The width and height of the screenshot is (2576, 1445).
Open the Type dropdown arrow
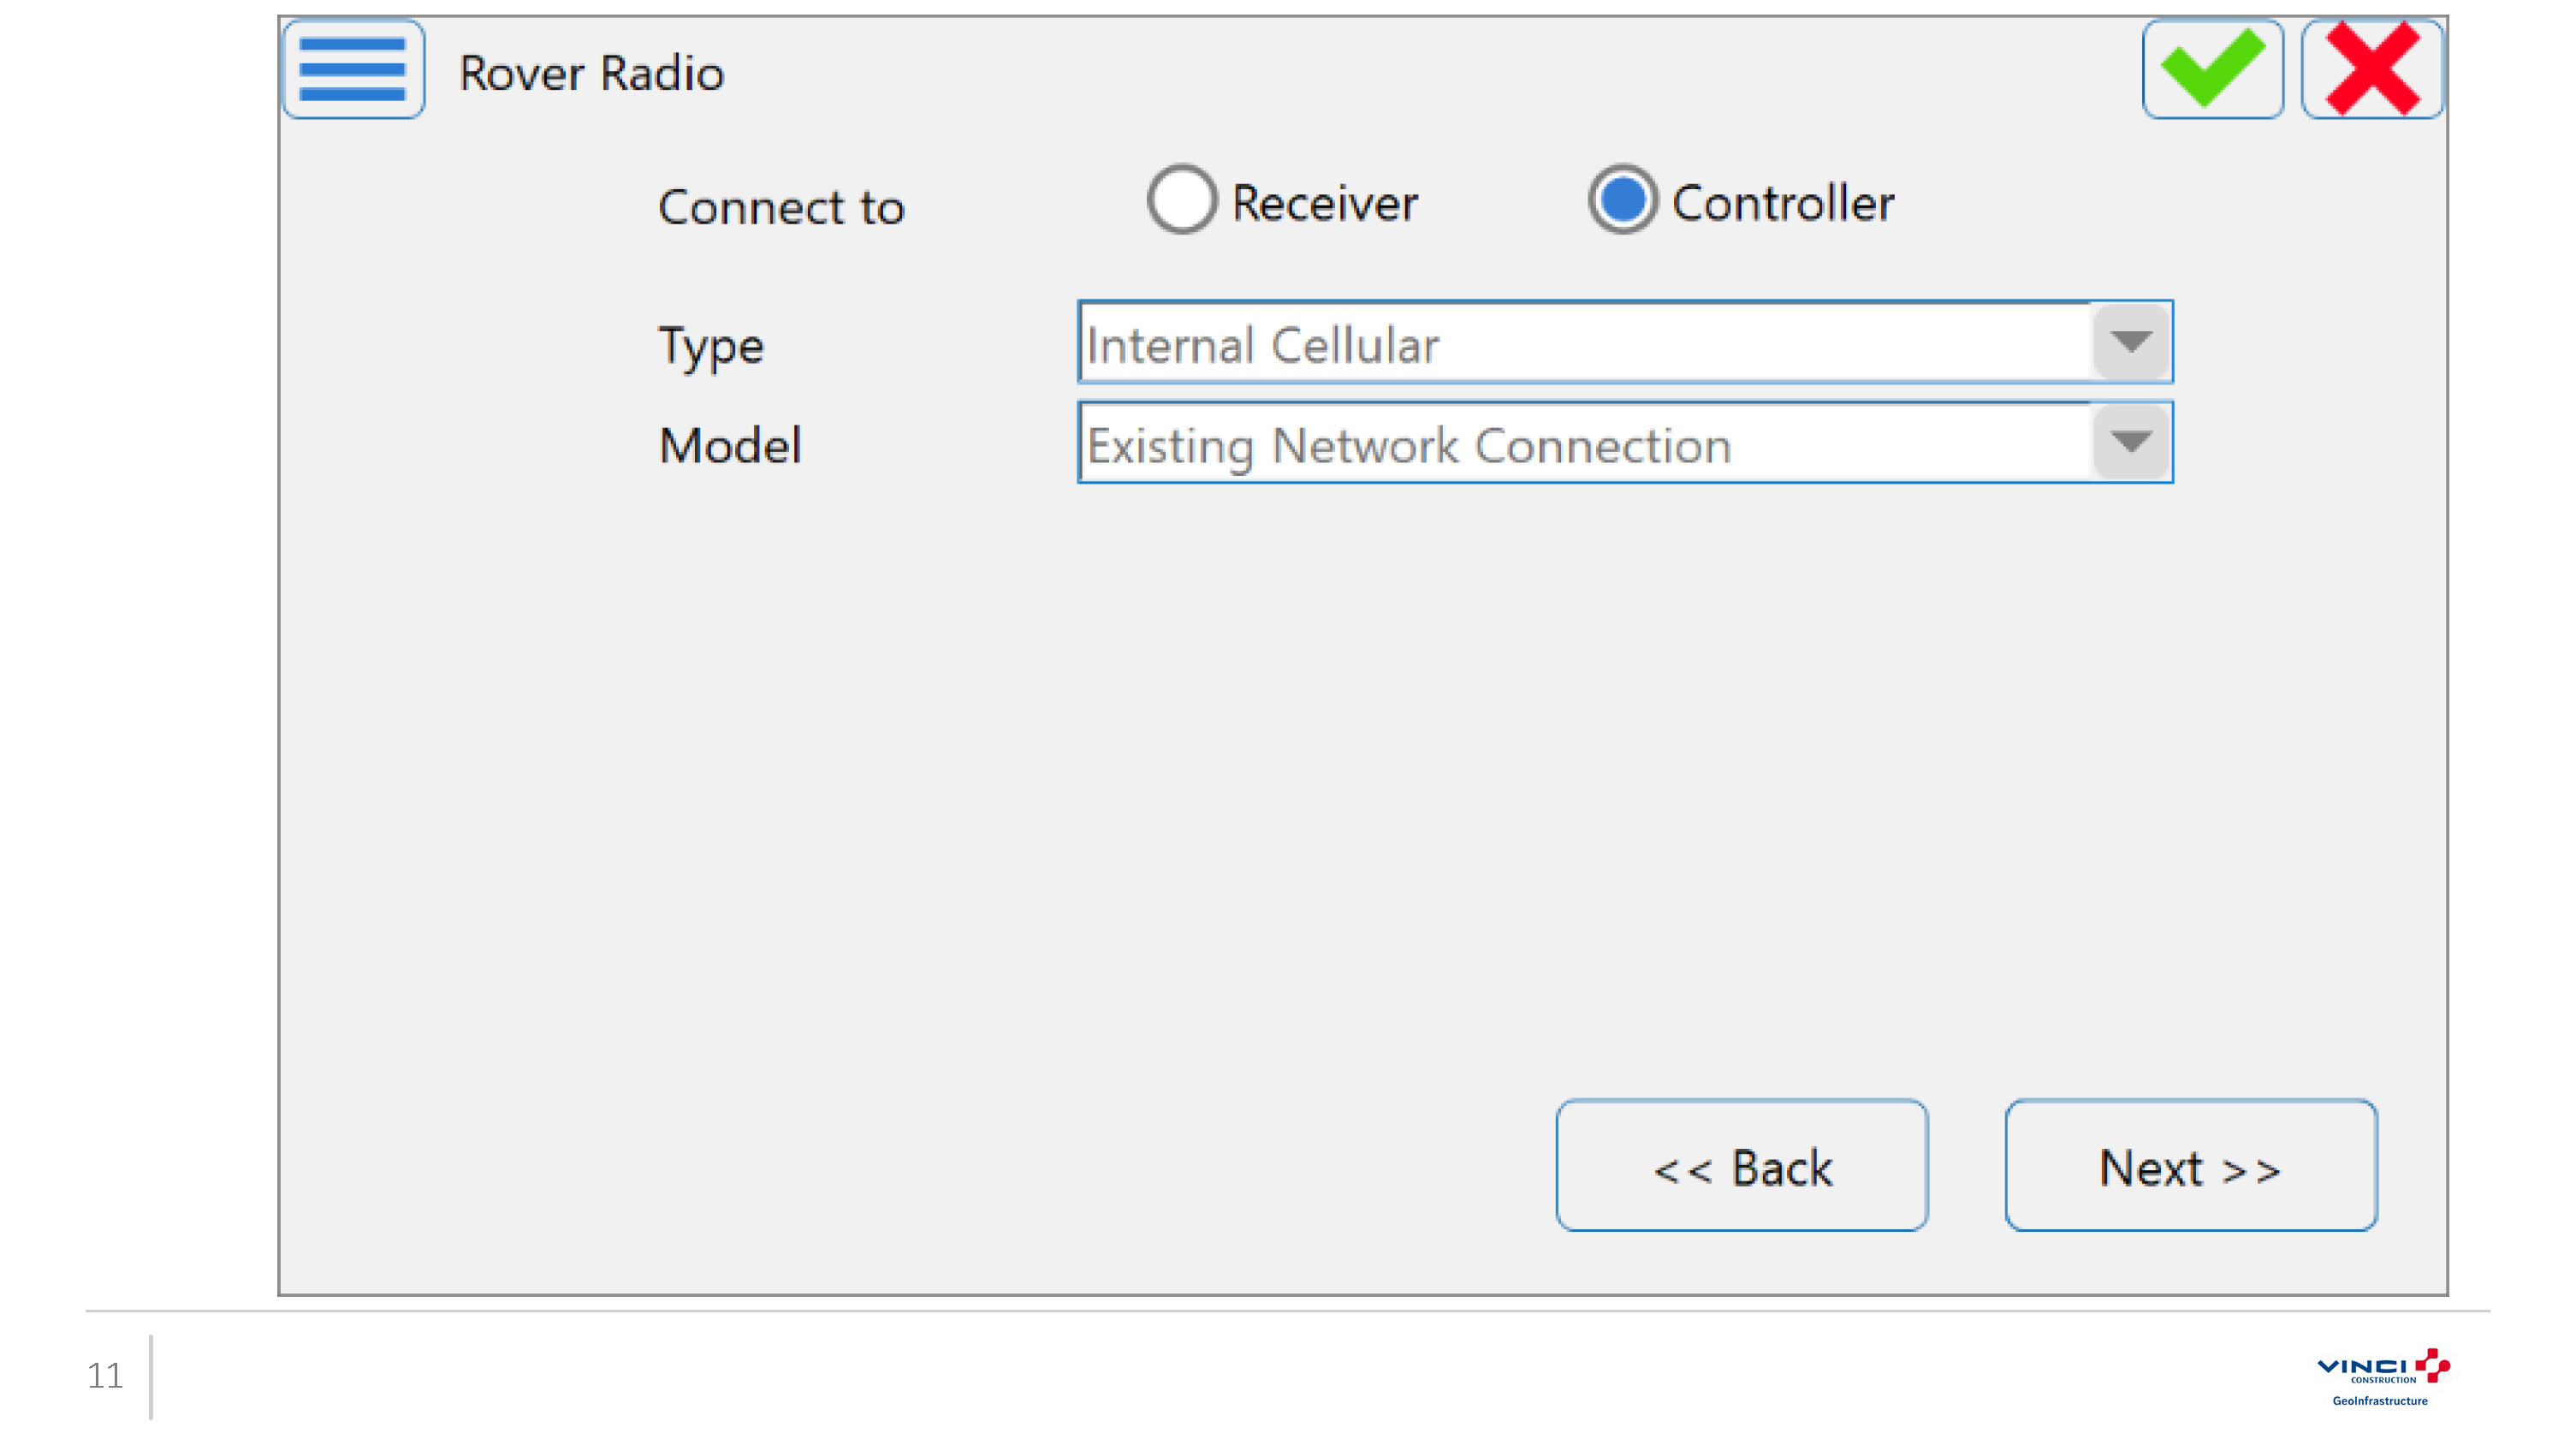2131,342
